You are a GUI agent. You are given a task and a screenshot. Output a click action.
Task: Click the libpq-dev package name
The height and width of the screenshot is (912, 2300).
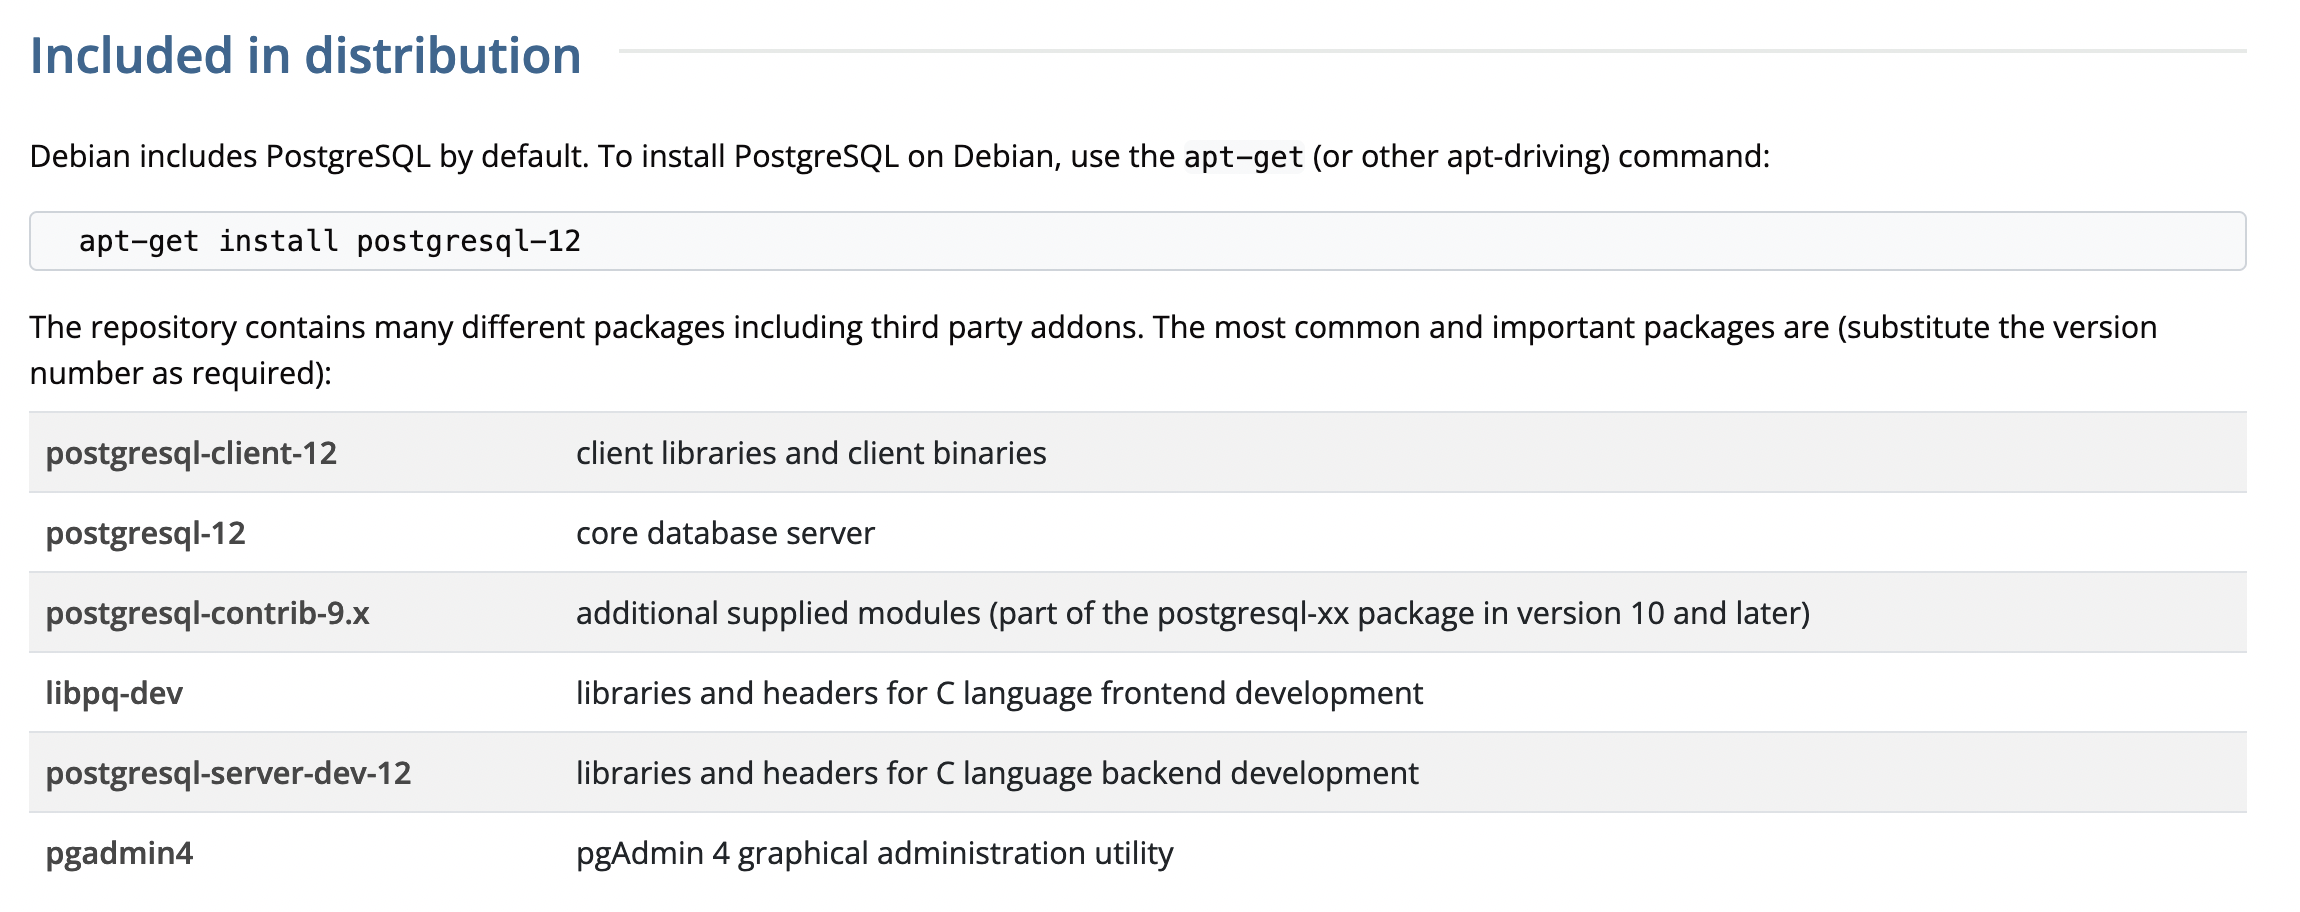pos(114,693)
